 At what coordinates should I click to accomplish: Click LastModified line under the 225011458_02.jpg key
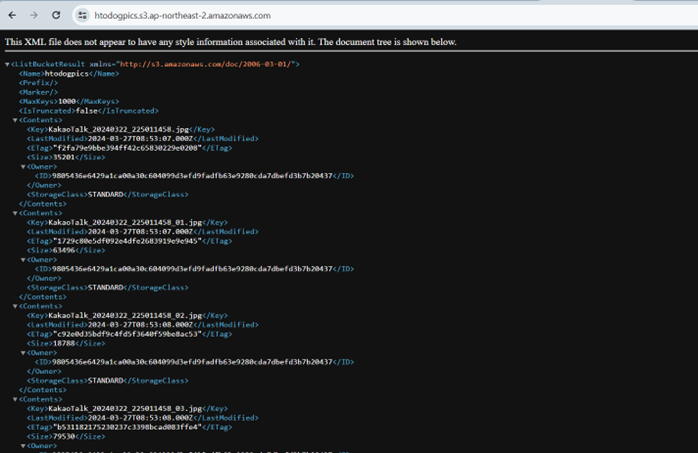(142, 325)
